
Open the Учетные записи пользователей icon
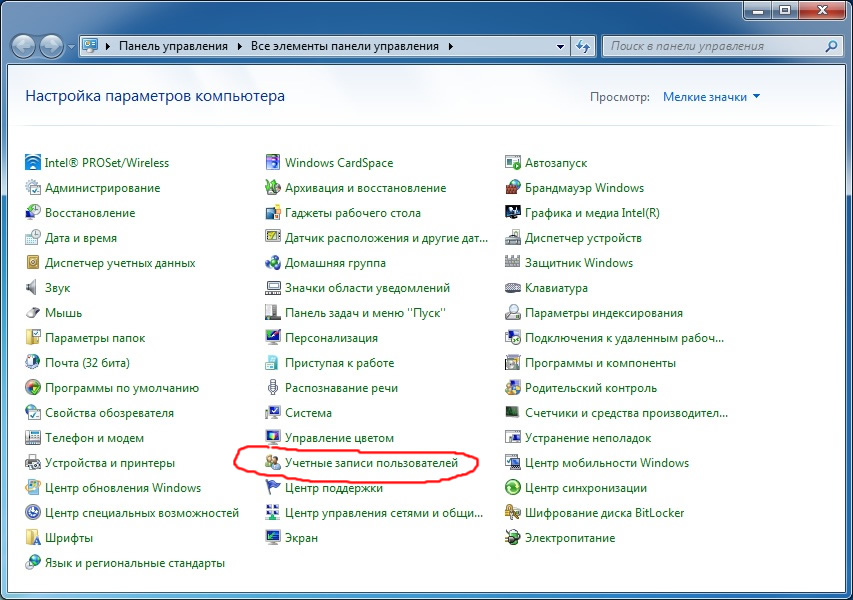click(273, 463)
